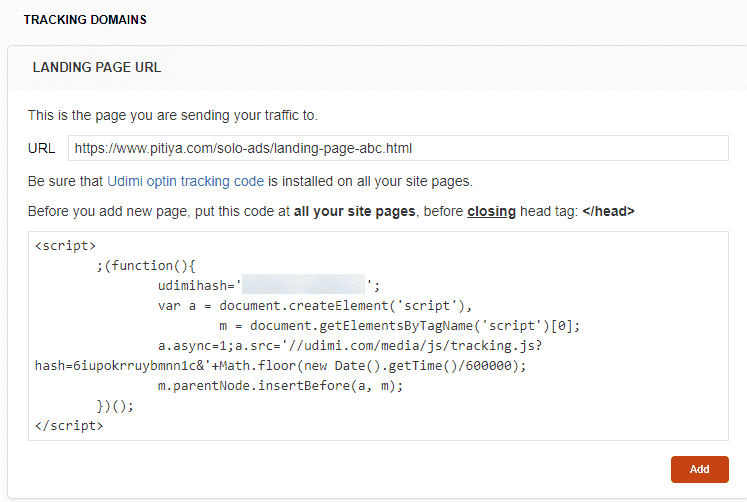Select the URL label
The height and width of the screenshot is (502, 747).
pos(41,149)
